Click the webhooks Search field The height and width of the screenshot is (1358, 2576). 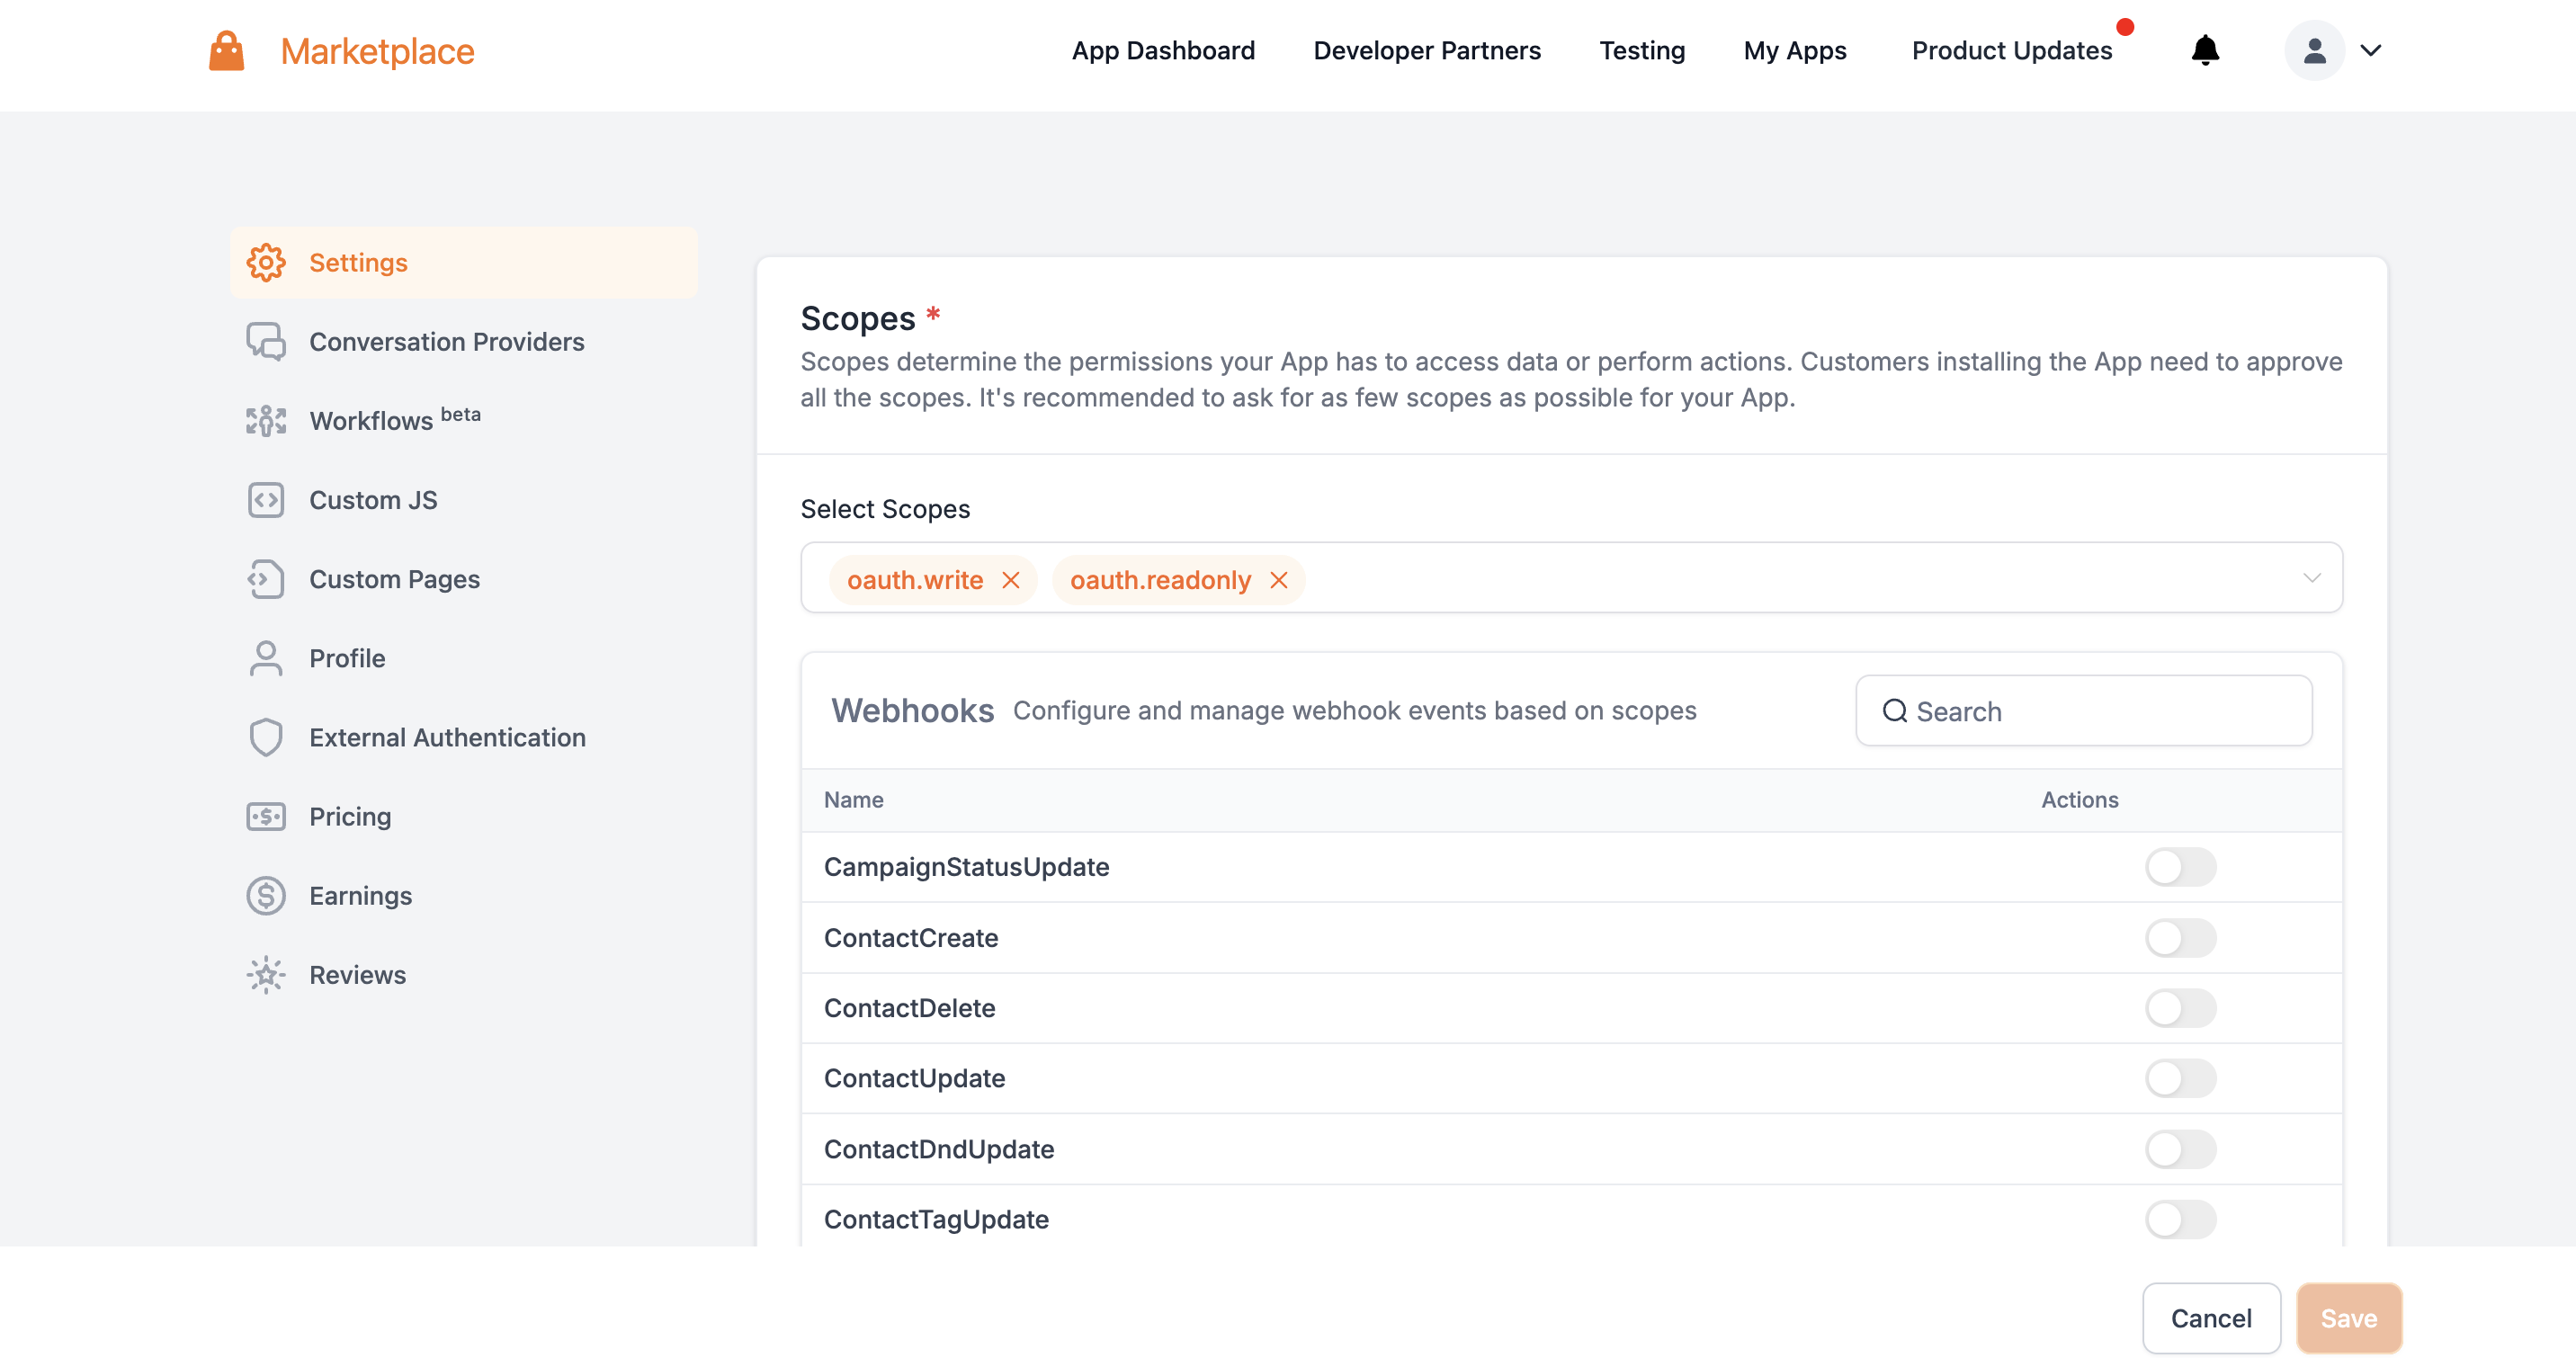pos(2083,710)
